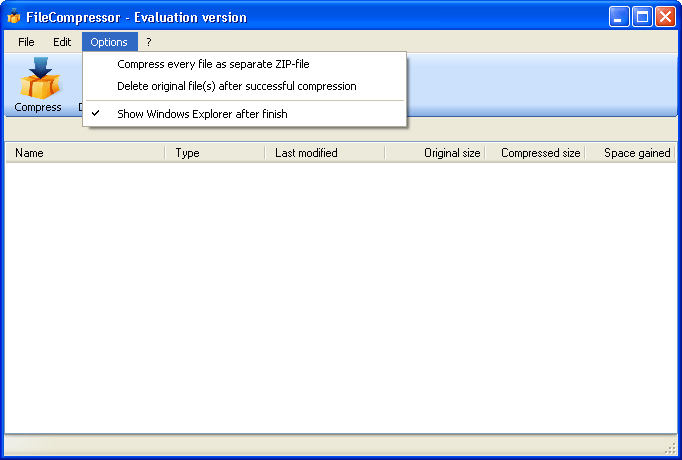This screenshot has height=460, width=682.
Task: Click the Last modified column header
Action: [324, 153]
